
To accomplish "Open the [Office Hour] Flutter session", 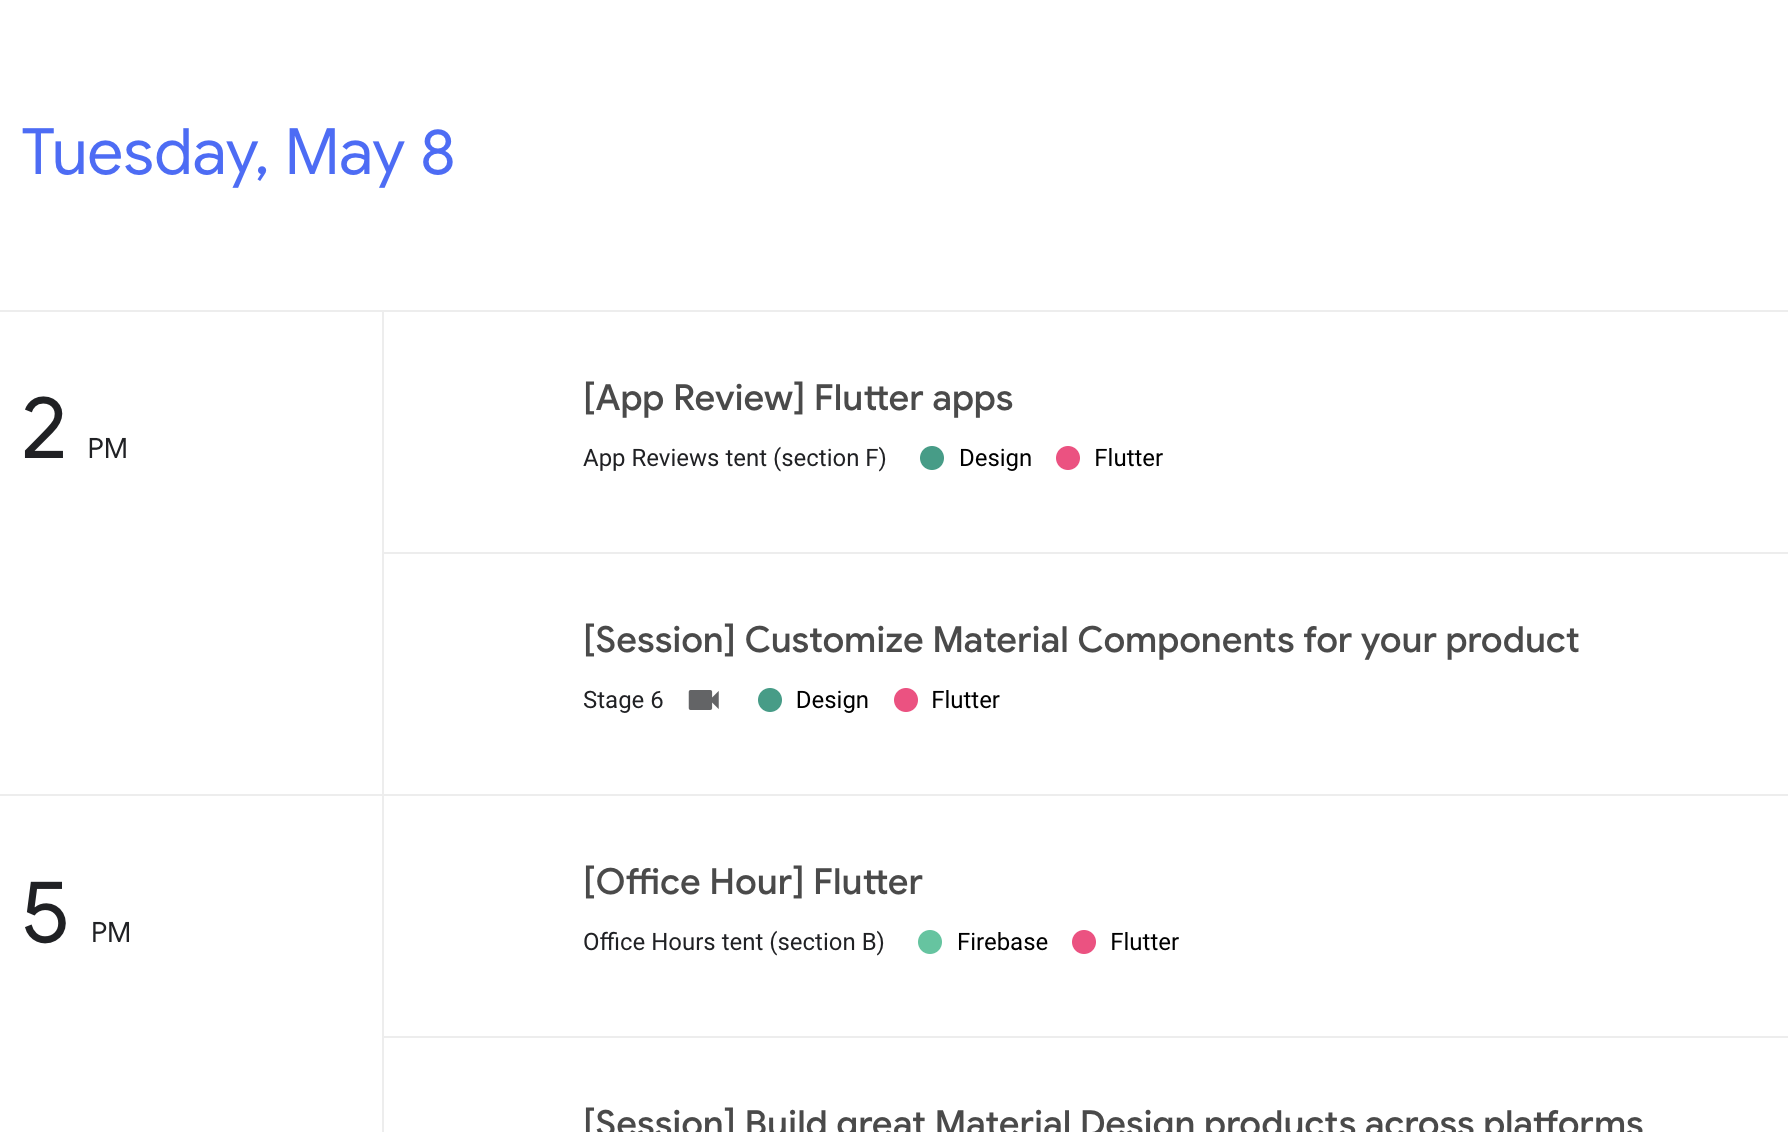I will (752, 881).
